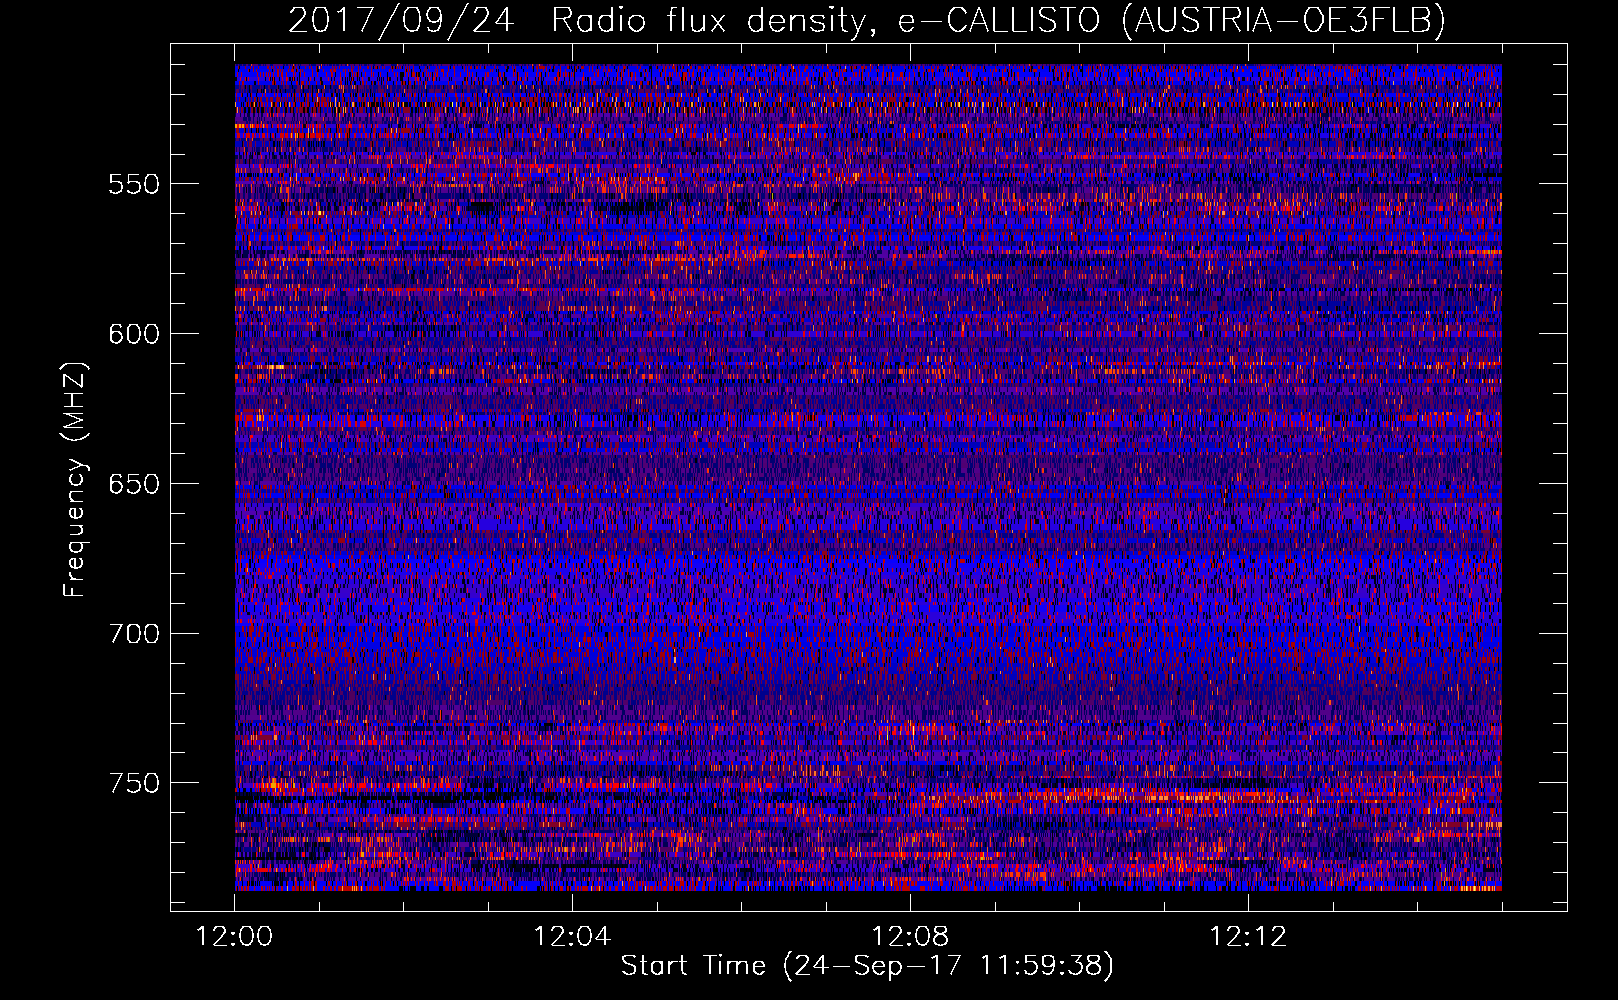This screenshot has height=1000, width=1618.
Task: Click the 12:00 time axis label
Action: click(x=234, y=937)
